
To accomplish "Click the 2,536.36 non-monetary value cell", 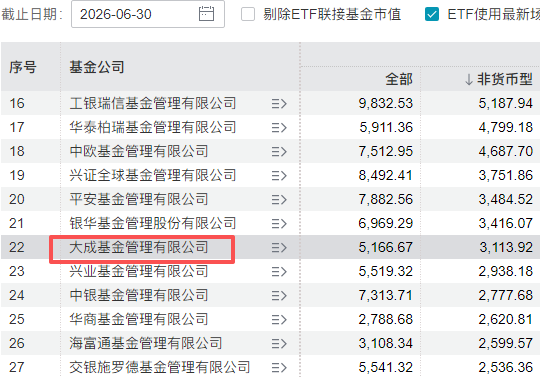I will point(506,367).
